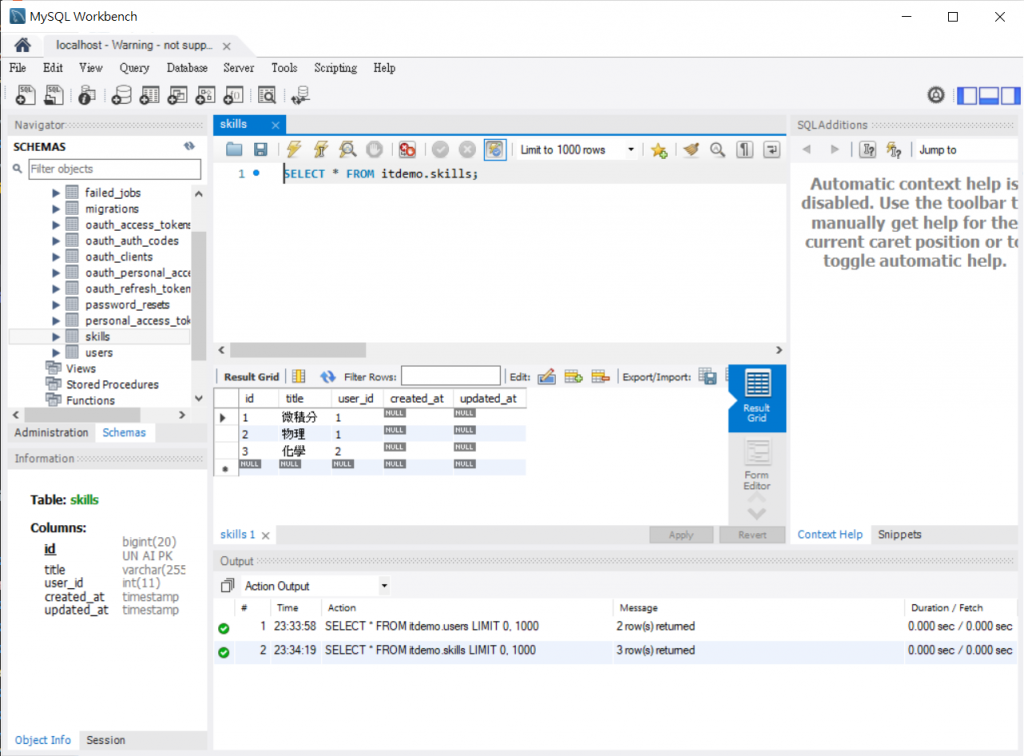1024x756 pixels.
Task: Click the Revert button
Action: [752, 535]
